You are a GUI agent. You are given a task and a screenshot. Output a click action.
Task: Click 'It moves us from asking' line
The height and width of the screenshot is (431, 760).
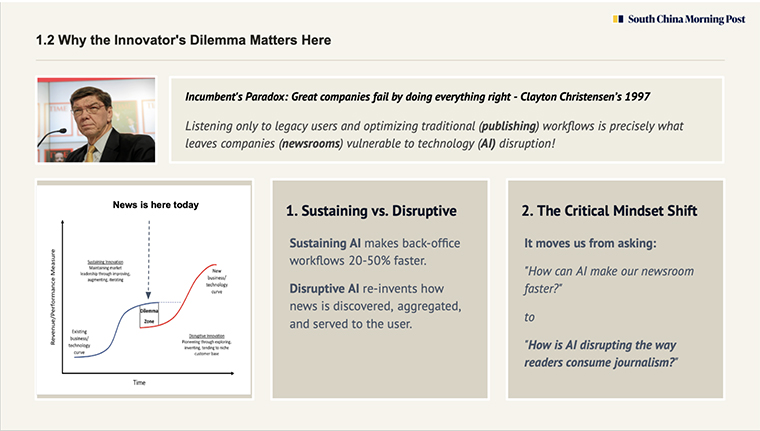pyautogui.click(x=590, y=243)
